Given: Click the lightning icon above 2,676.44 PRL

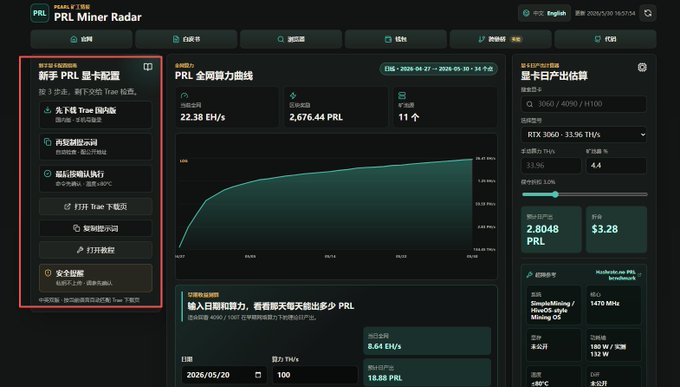Looking at the screenshot, I should click(x=293, y=95).
